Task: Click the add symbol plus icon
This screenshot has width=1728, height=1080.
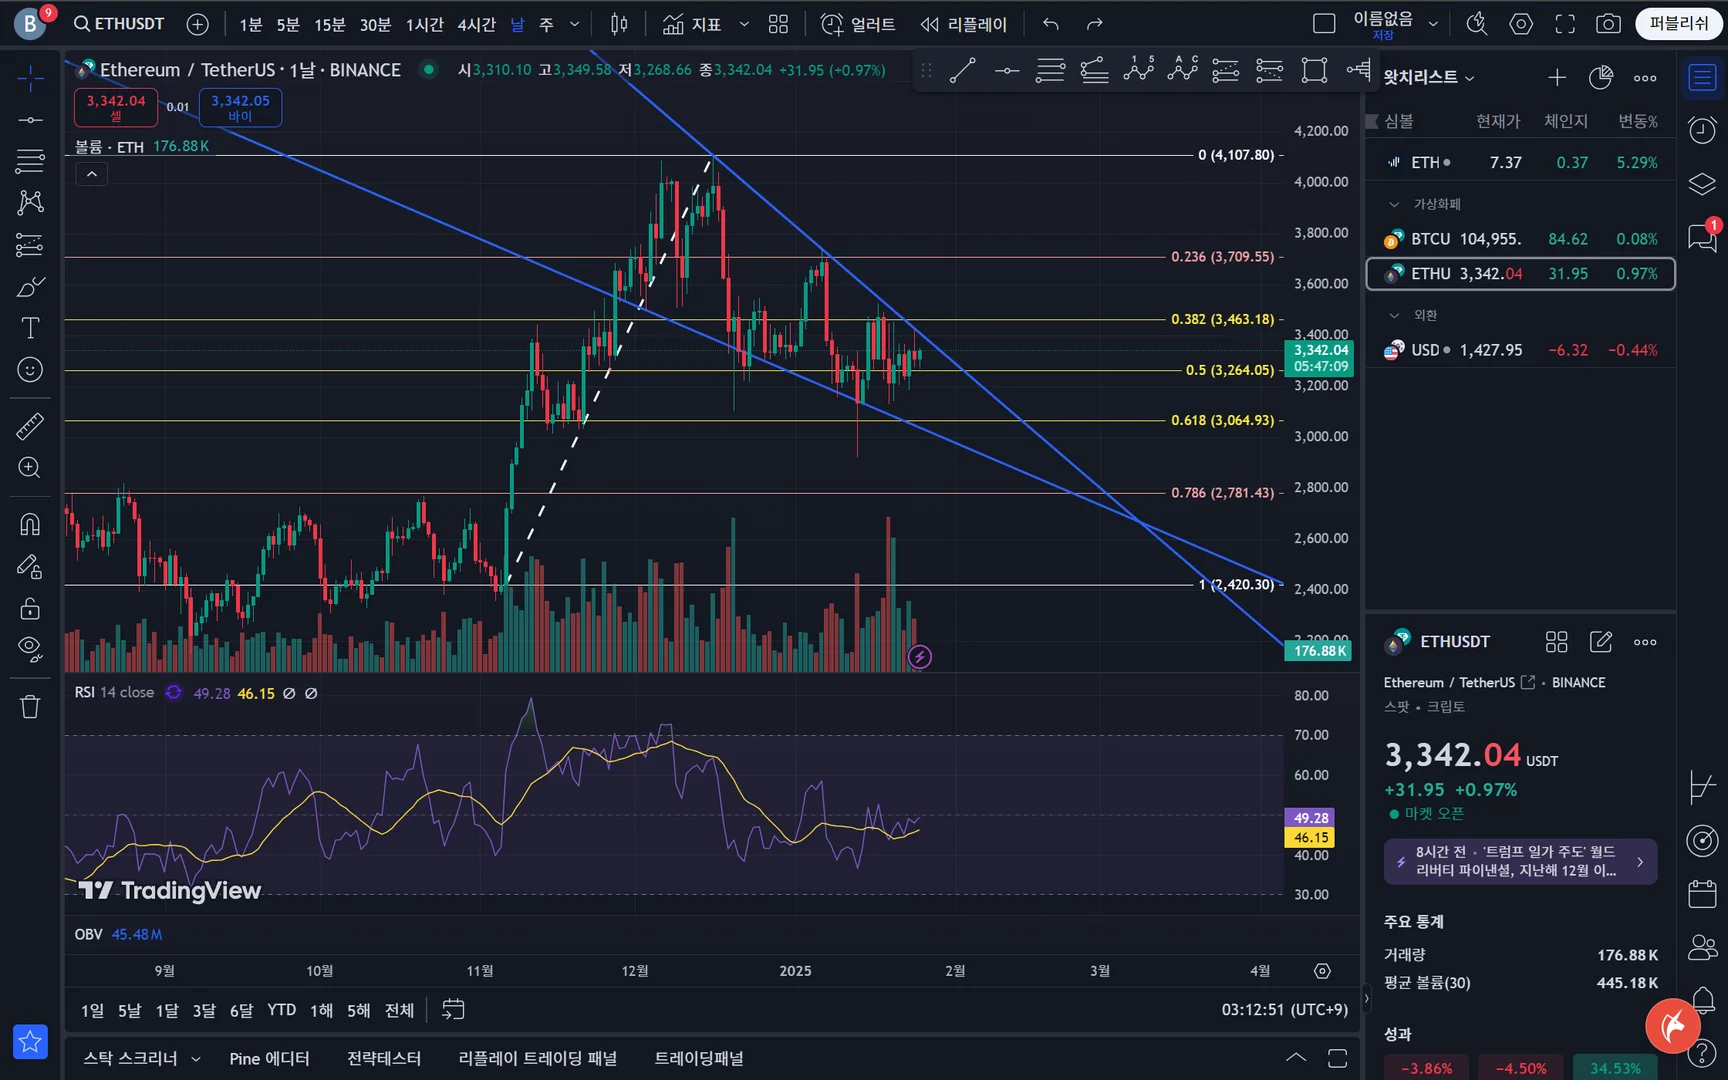Action: (198, 24)
